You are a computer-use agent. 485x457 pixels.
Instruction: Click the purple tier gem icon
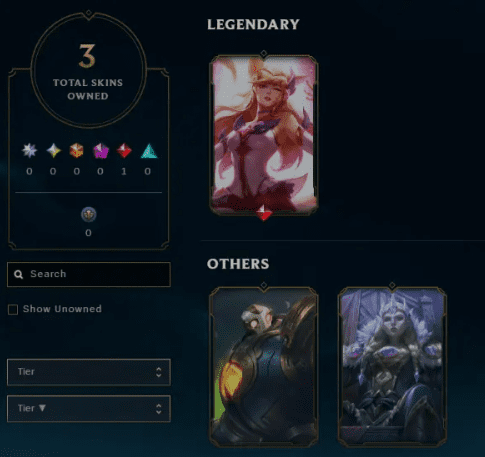tap(101, 151)
